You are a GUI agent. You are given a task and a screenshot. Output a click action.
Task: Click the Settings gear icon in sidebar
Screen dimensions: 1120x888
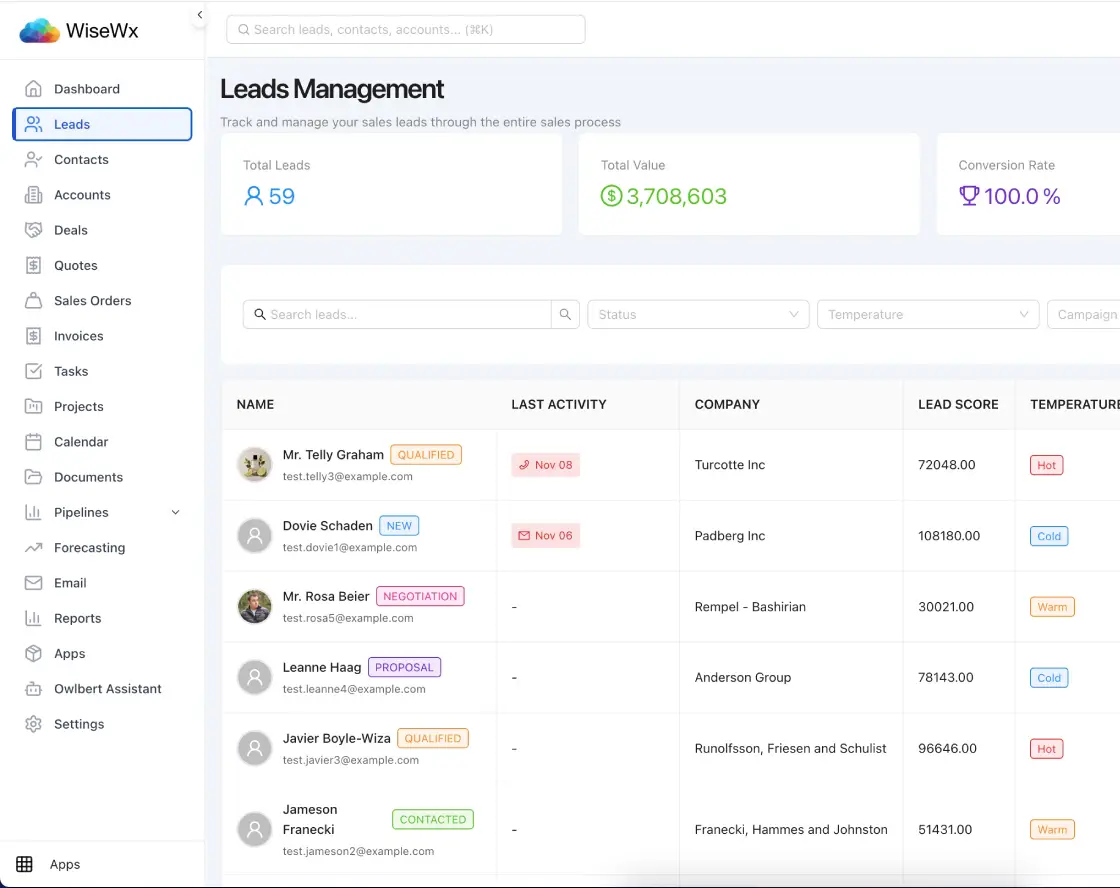pyautogui.click(x=34, y=724)
